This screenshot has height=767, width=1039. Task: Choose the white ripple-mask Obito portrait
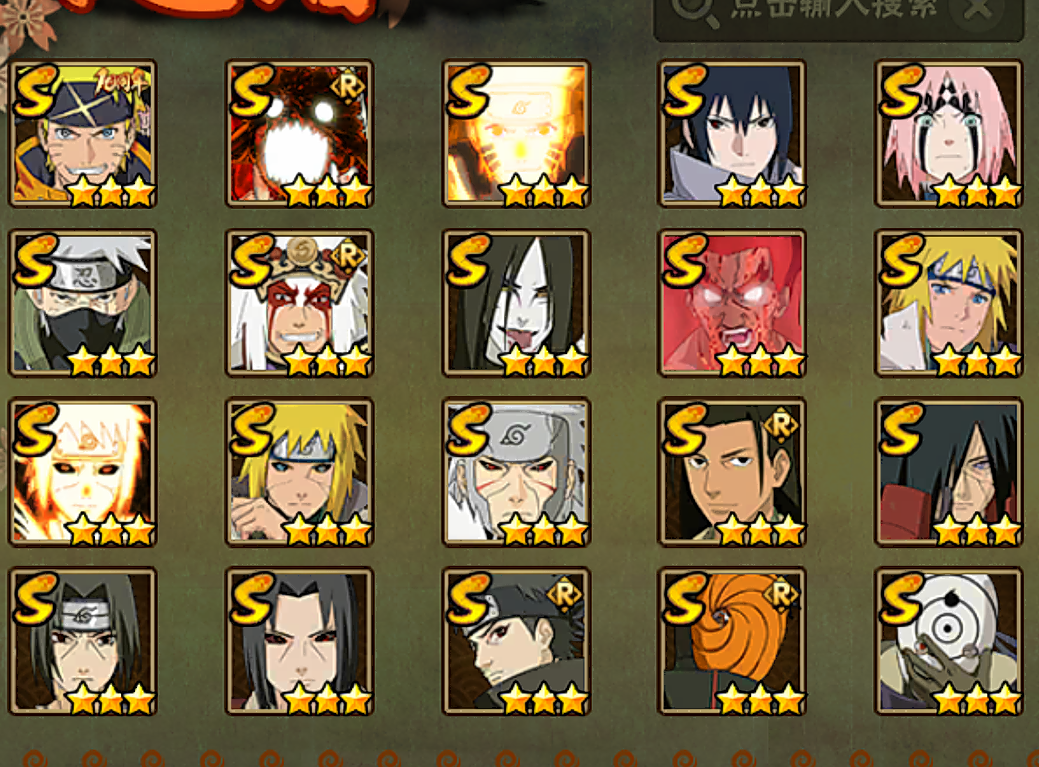pos(949,641)
